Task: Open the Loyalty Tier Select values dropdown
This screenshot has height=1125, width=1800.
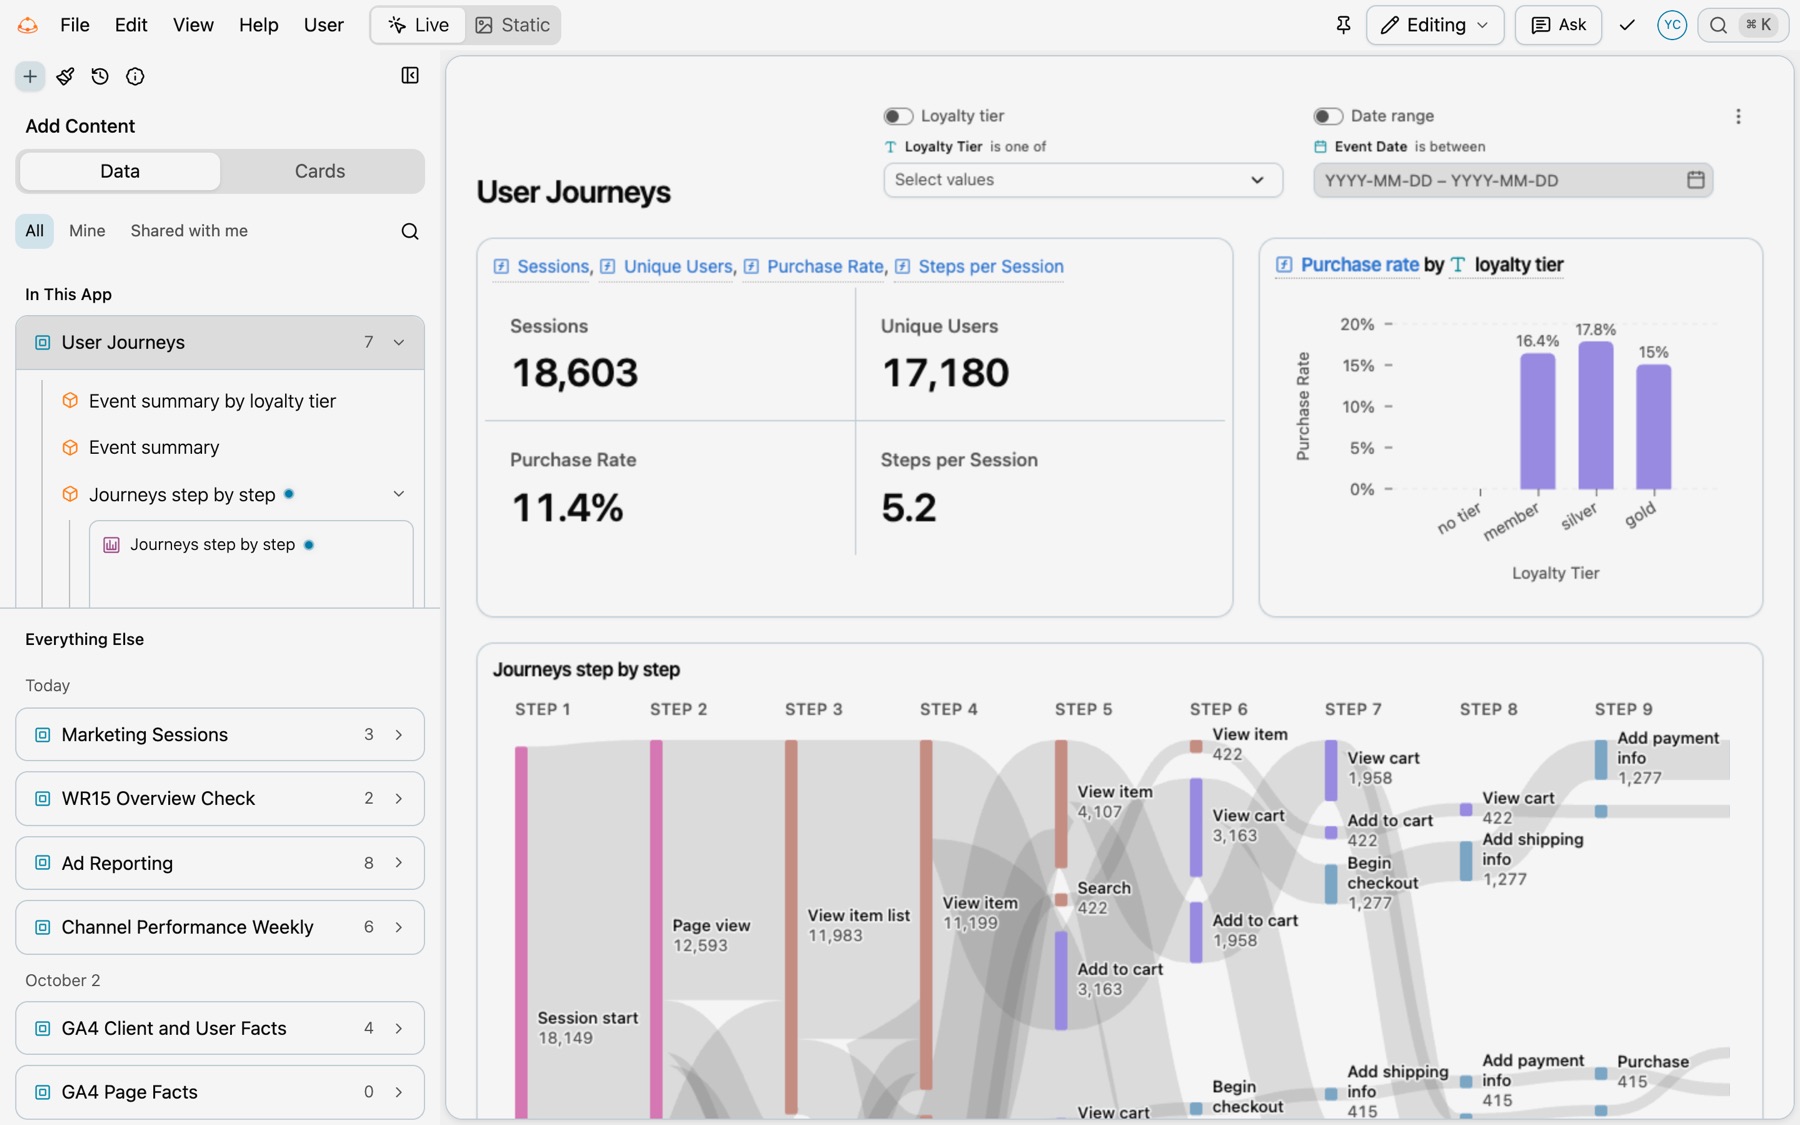Action: click(1082, 180)
